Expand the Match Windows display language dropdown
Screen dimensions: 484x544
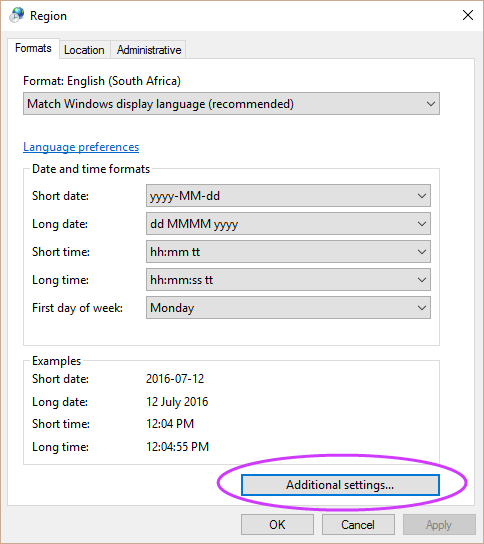pyautogui.click(x=231, y=104)
